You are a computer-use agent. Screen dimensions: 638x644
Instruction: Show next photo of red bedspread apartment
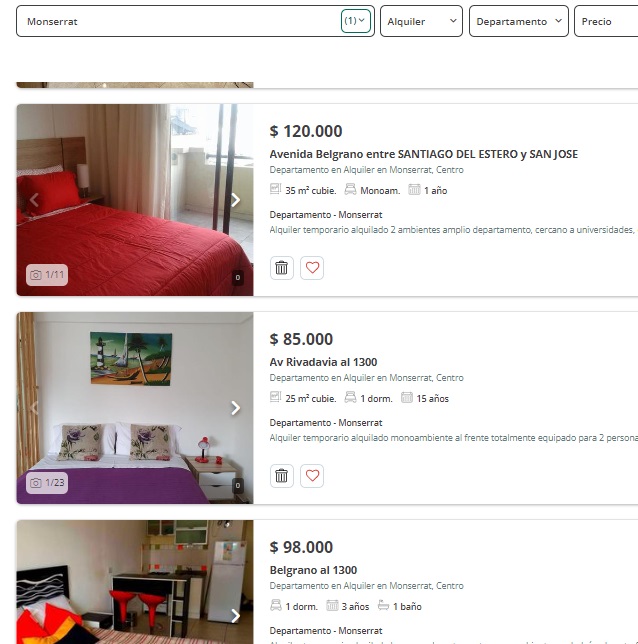pos(235,200)
